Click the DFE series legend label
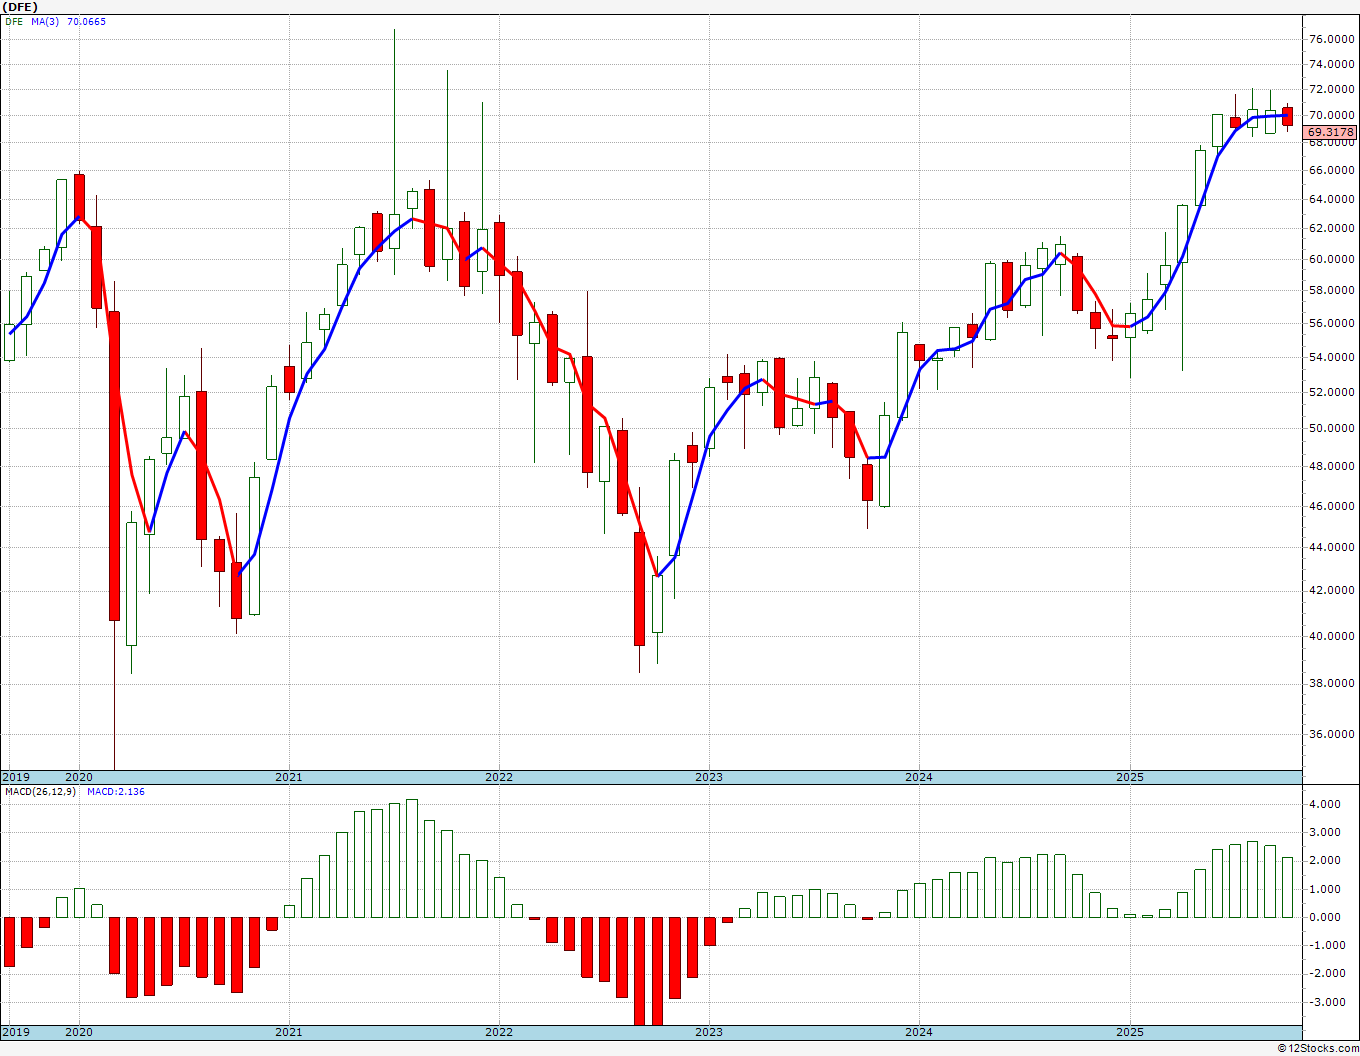This screenshot has height=1056, width=1360. click(14, 21)
